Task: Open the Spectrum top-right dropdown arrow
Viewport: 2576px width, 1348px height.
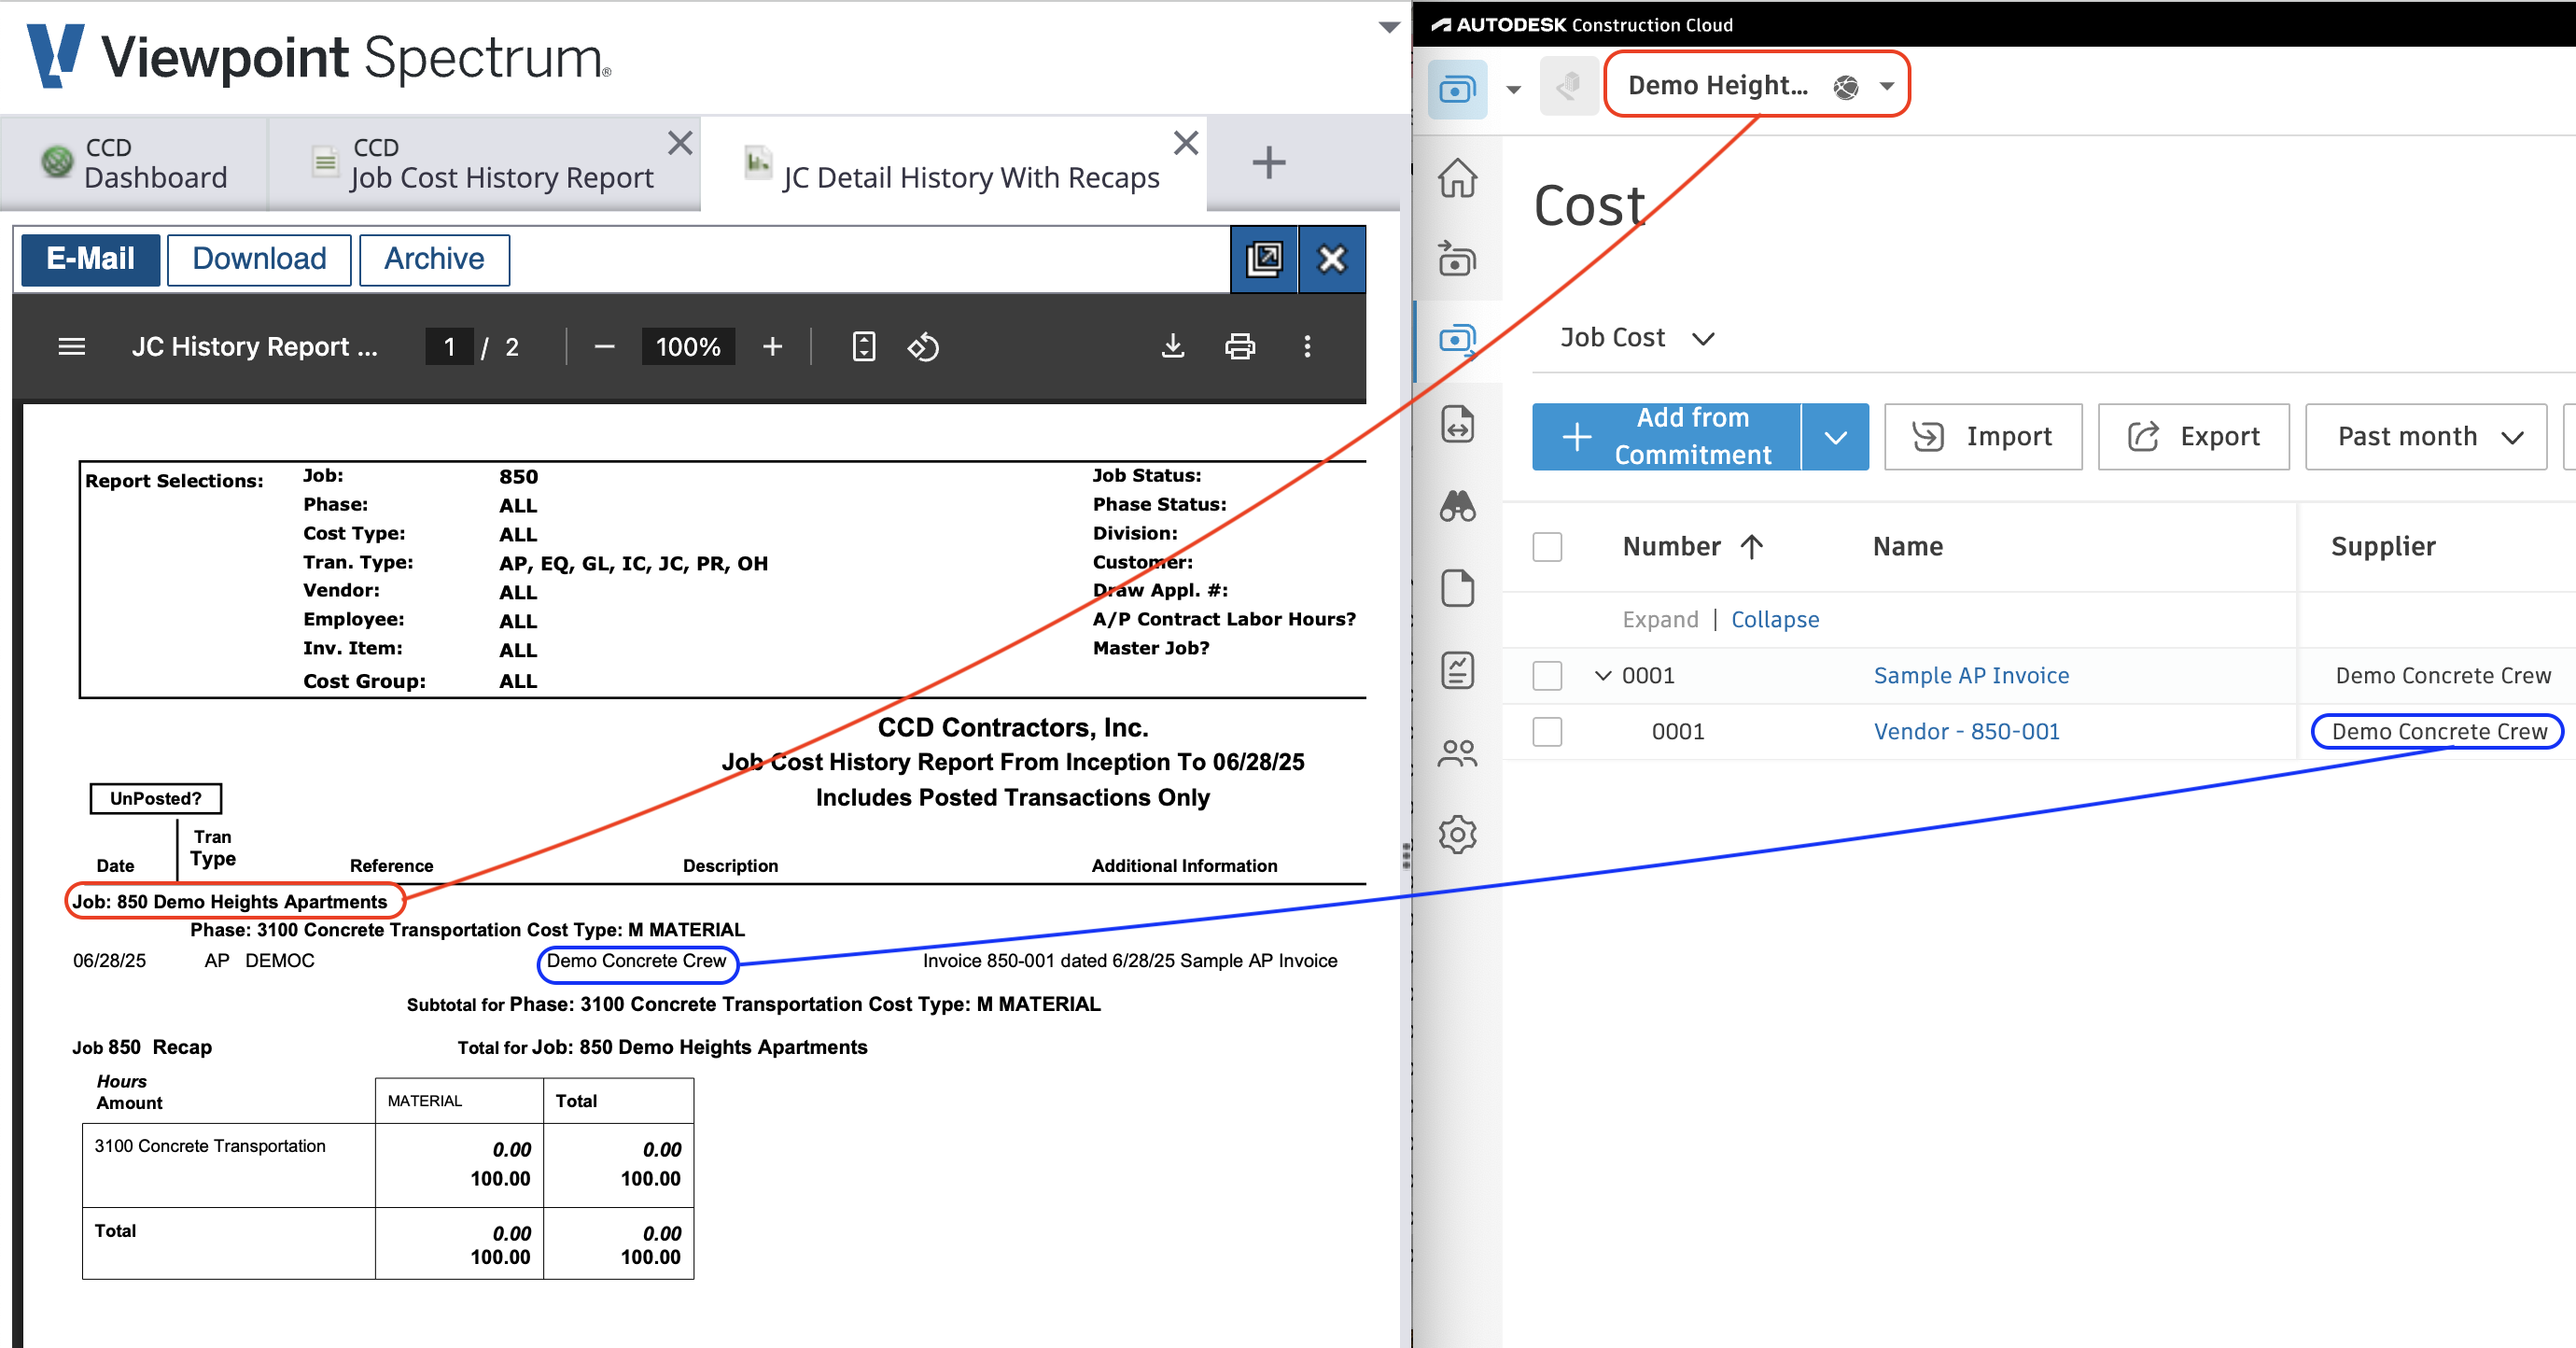Action: 1389,27
